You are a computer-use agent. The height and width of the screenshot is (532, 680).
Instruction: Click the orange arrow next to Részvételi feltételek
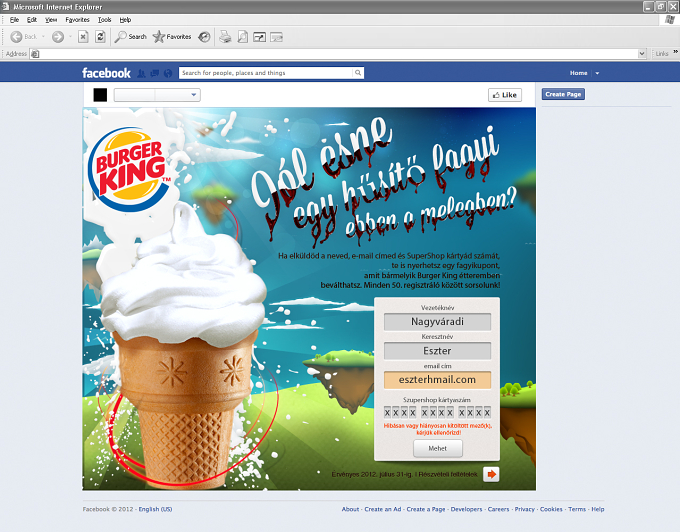pyautogui.click(x=491, y=474)
